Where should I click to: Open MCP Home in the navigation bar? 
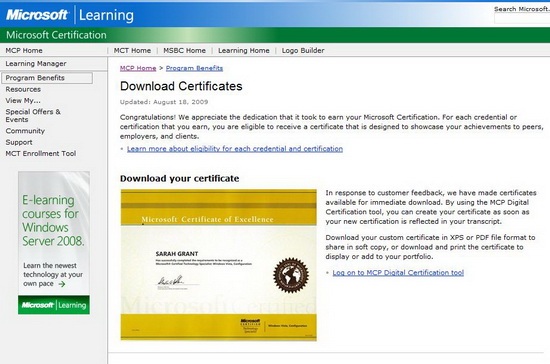click(24, 50)
